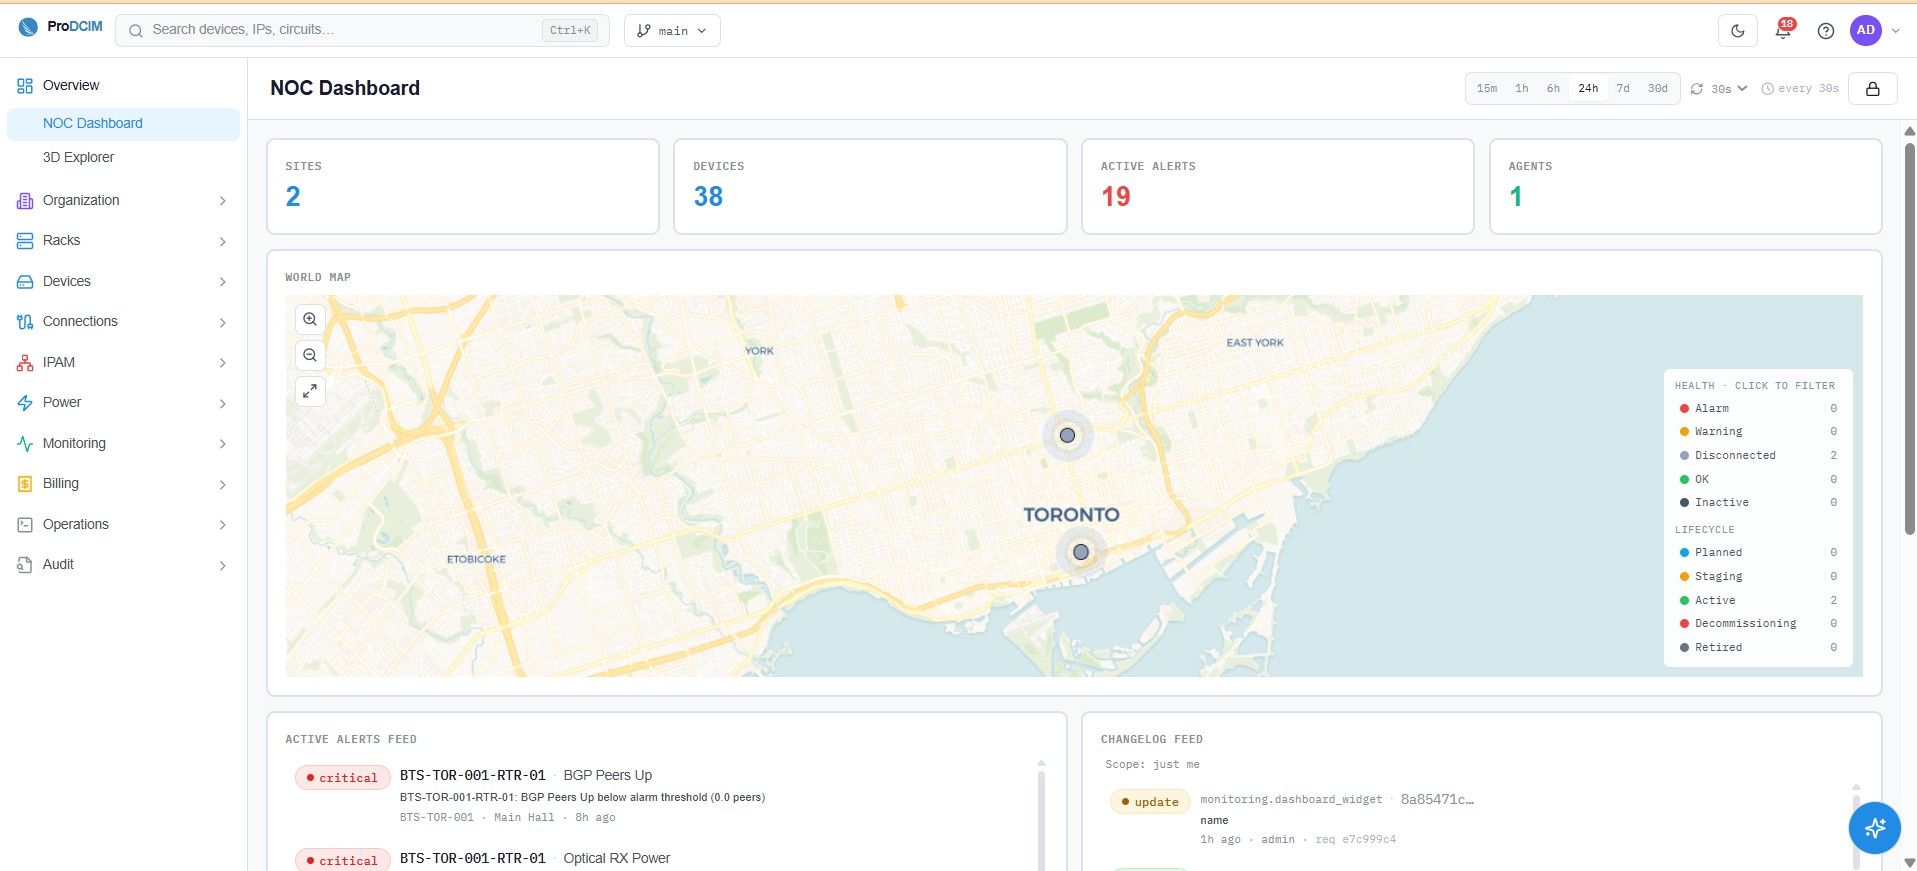Open the Active Alerts card showing 19
1917x871 pixels.
tap(1278, 187)
